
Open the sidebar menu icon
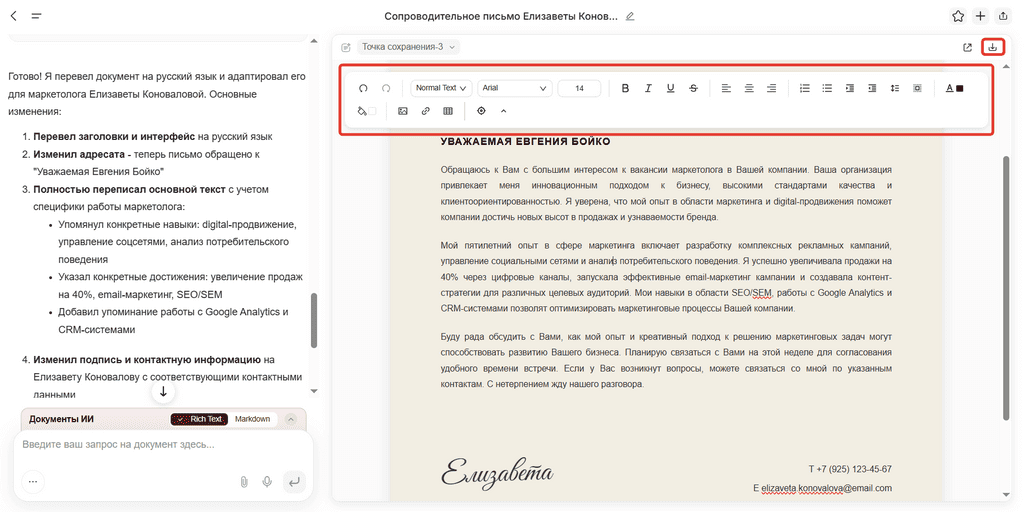(37, 16)
